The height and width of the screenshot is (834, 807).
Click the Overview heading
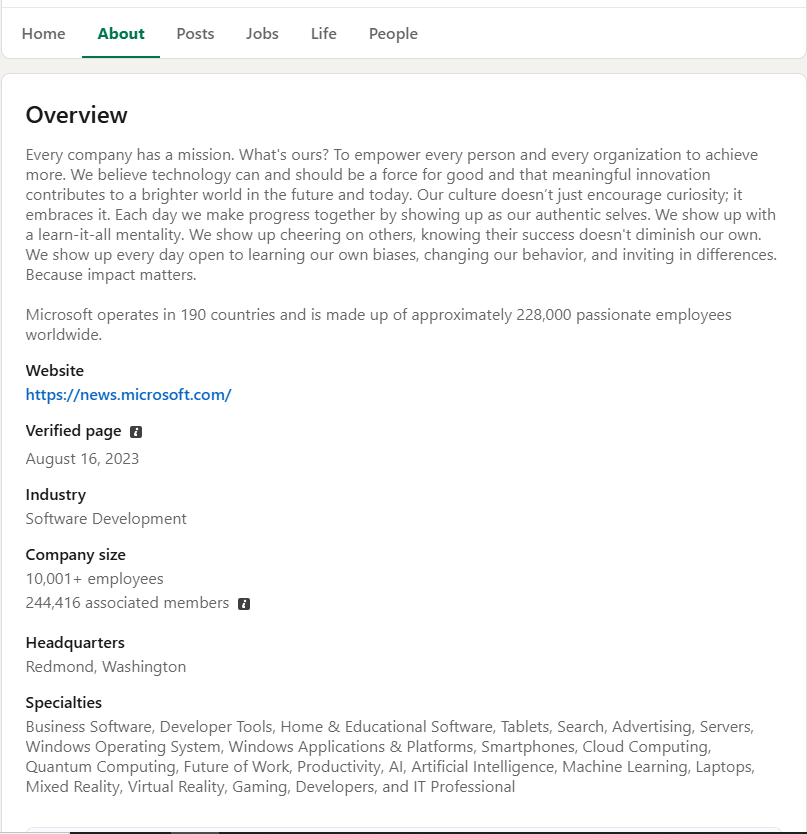77,115
